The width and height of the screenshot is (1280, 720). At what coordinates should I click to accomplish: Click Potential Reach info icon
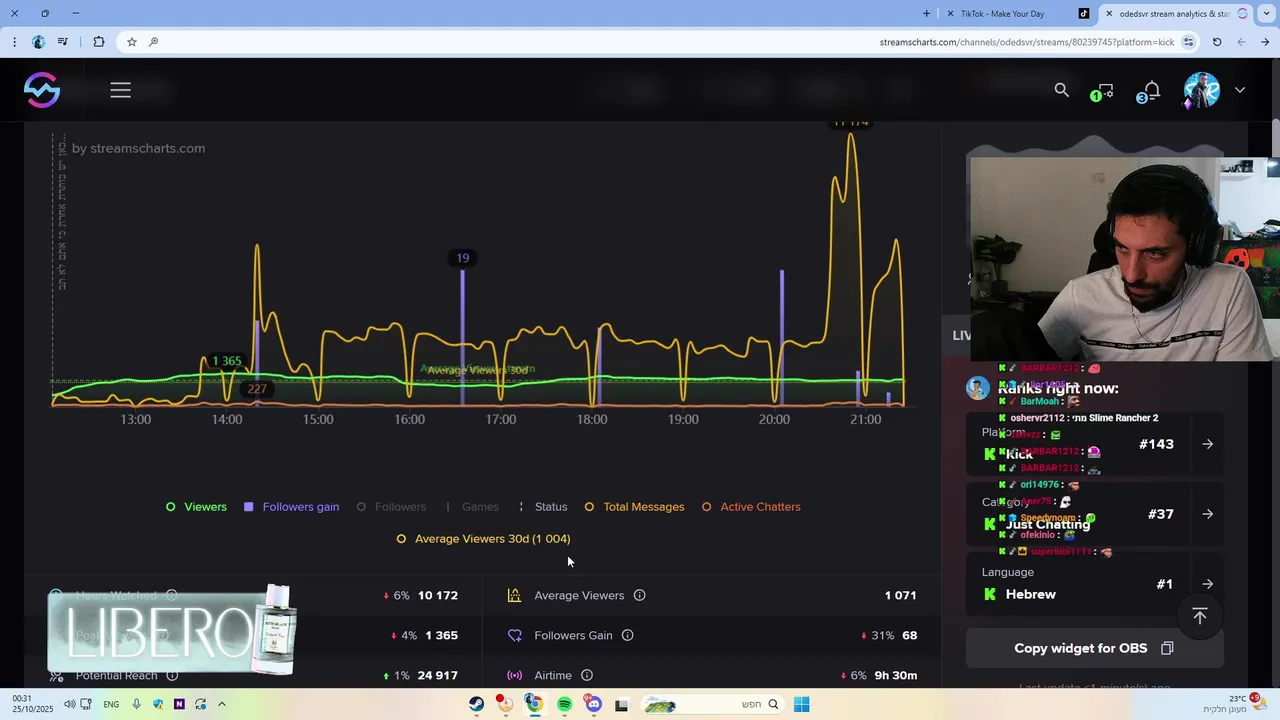click(172, 675)
